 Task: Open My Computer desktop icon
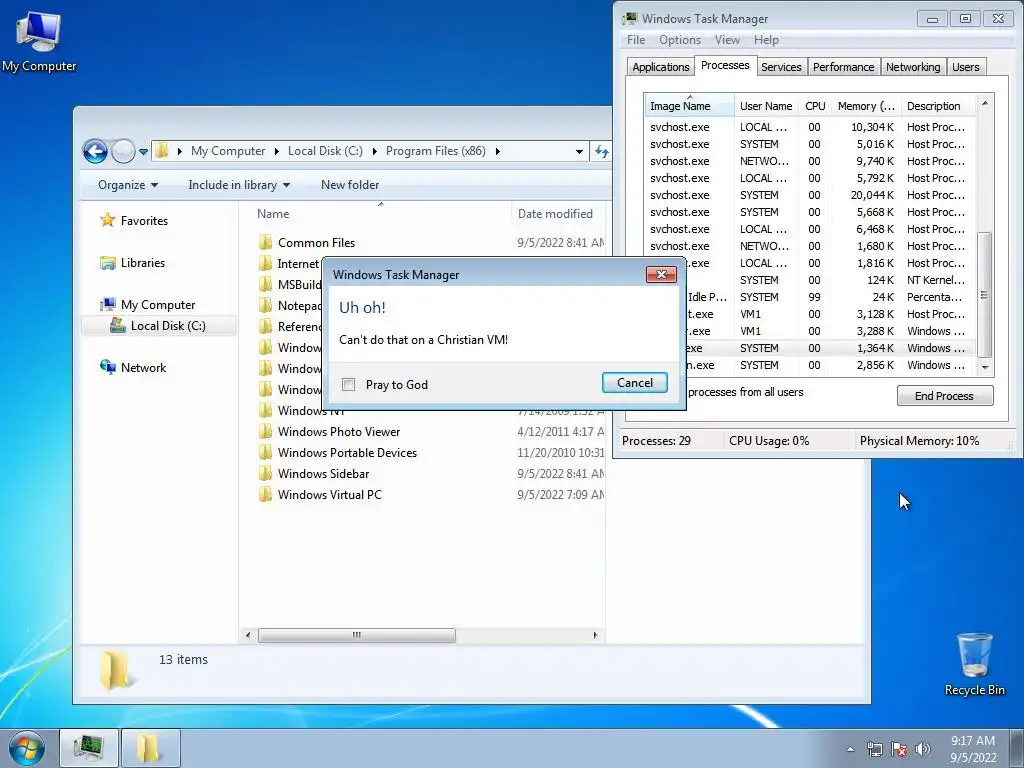tap(39, 40)
